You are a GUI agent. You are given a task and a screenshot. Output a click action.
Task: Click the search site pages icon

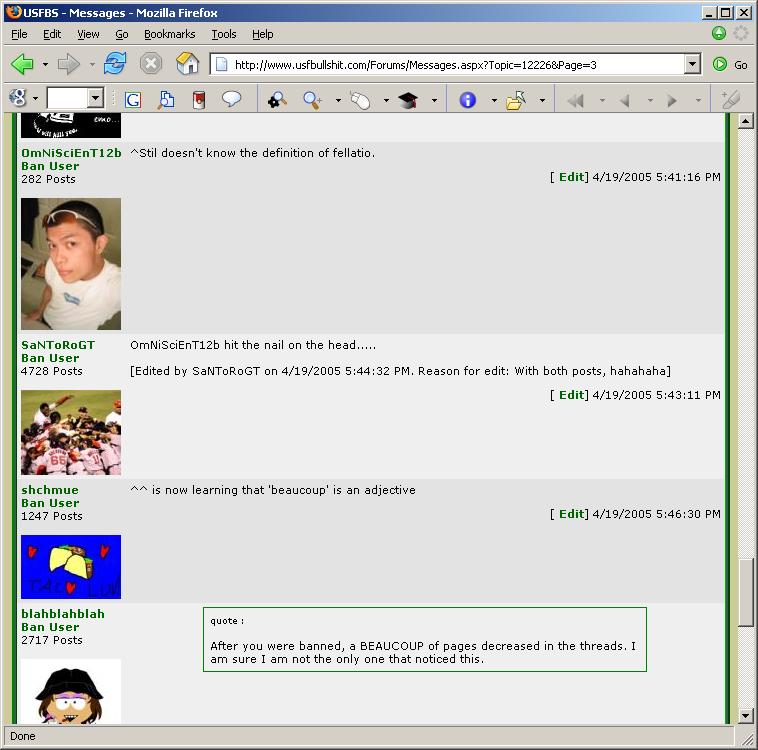(166, 99)
